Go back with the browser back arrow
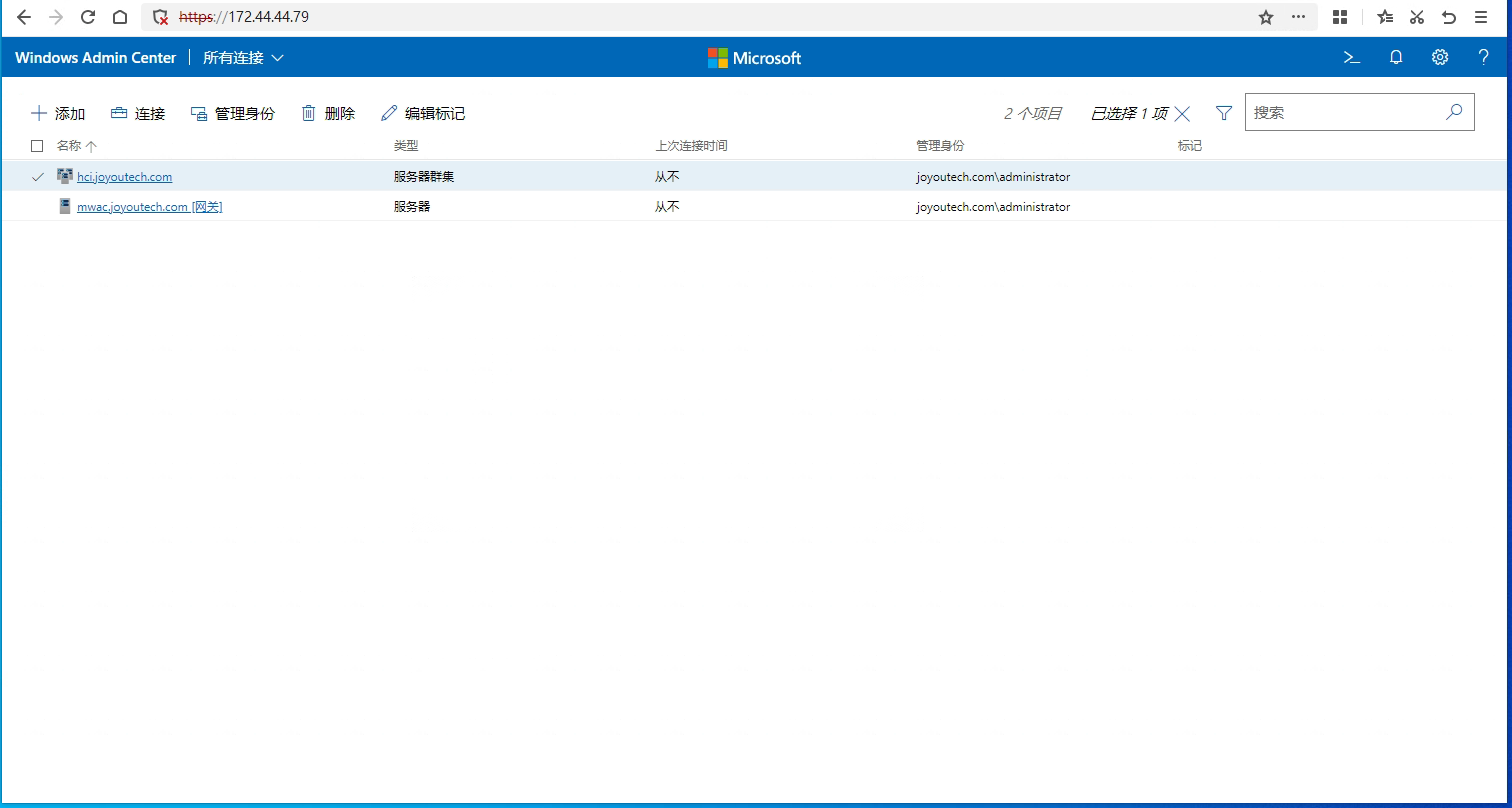Image resolution: width=1512 pixels, height=808 pixels. (24, 17)
